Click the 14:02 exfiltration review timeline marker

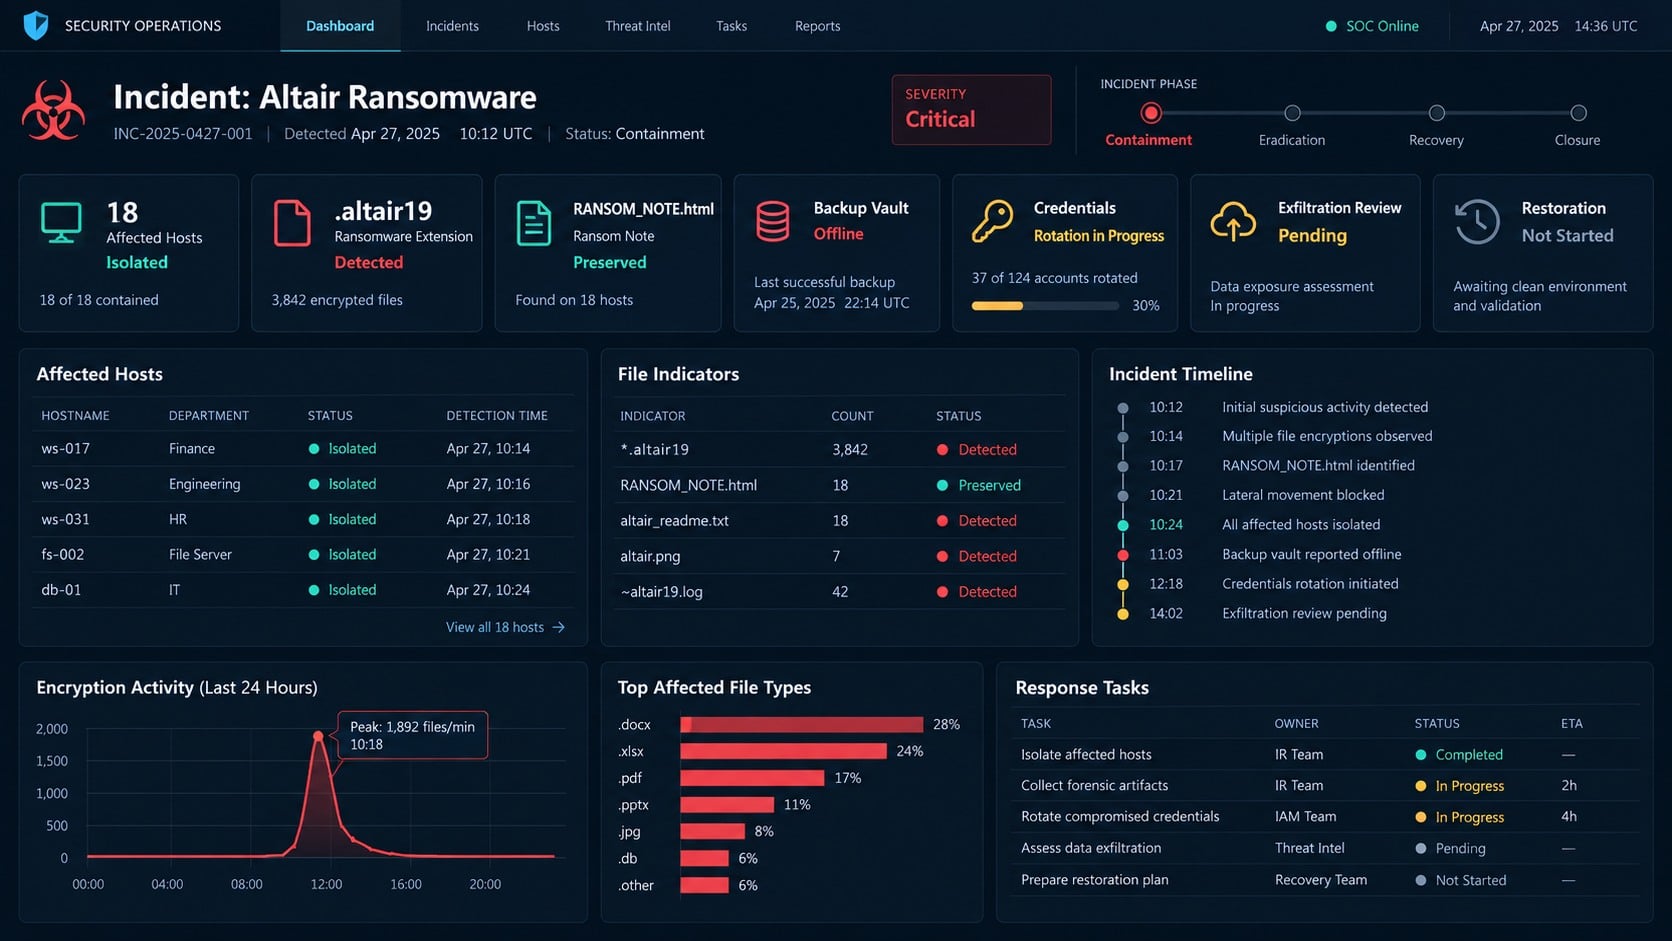[1123, 614]
